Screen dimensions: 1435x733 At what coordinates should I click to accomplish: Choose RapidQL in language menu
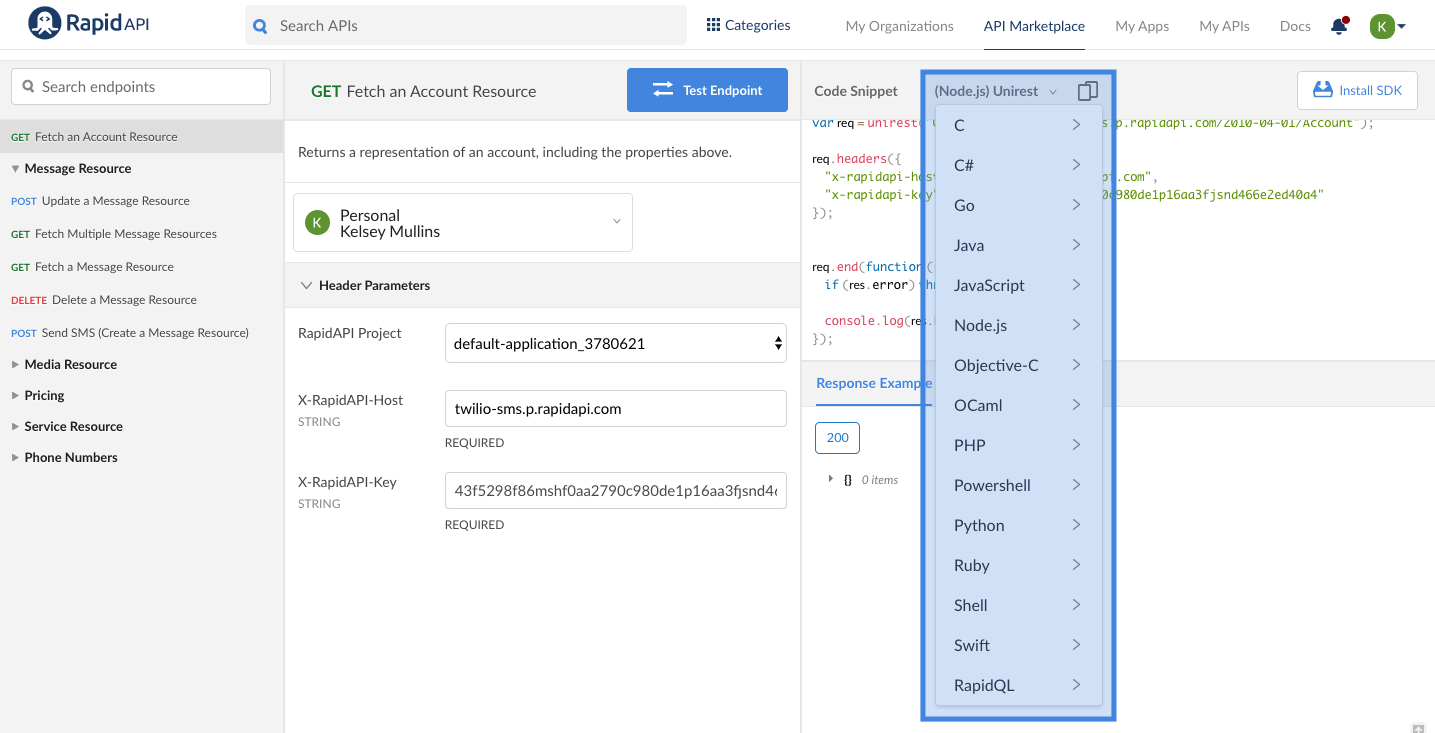pyautogui.click(x=1018, y=685)
